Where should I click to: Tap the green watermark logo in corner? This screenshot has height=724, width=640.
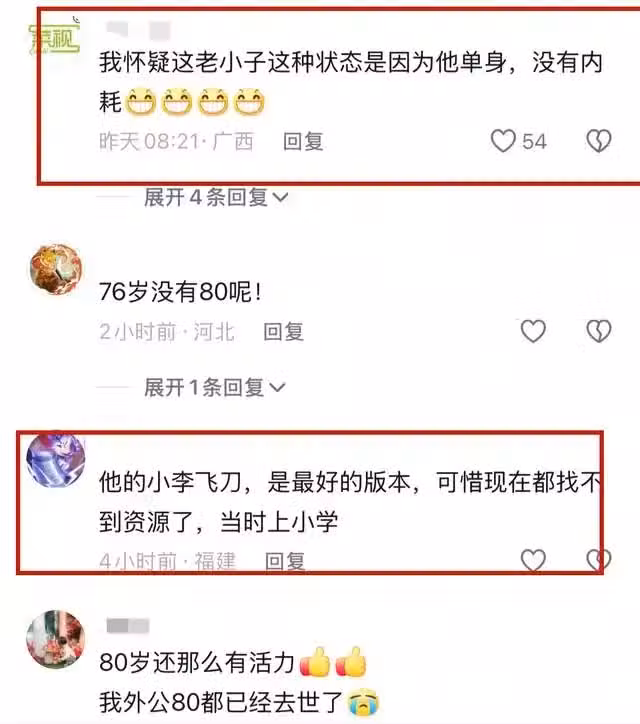(x=54, y=38)
